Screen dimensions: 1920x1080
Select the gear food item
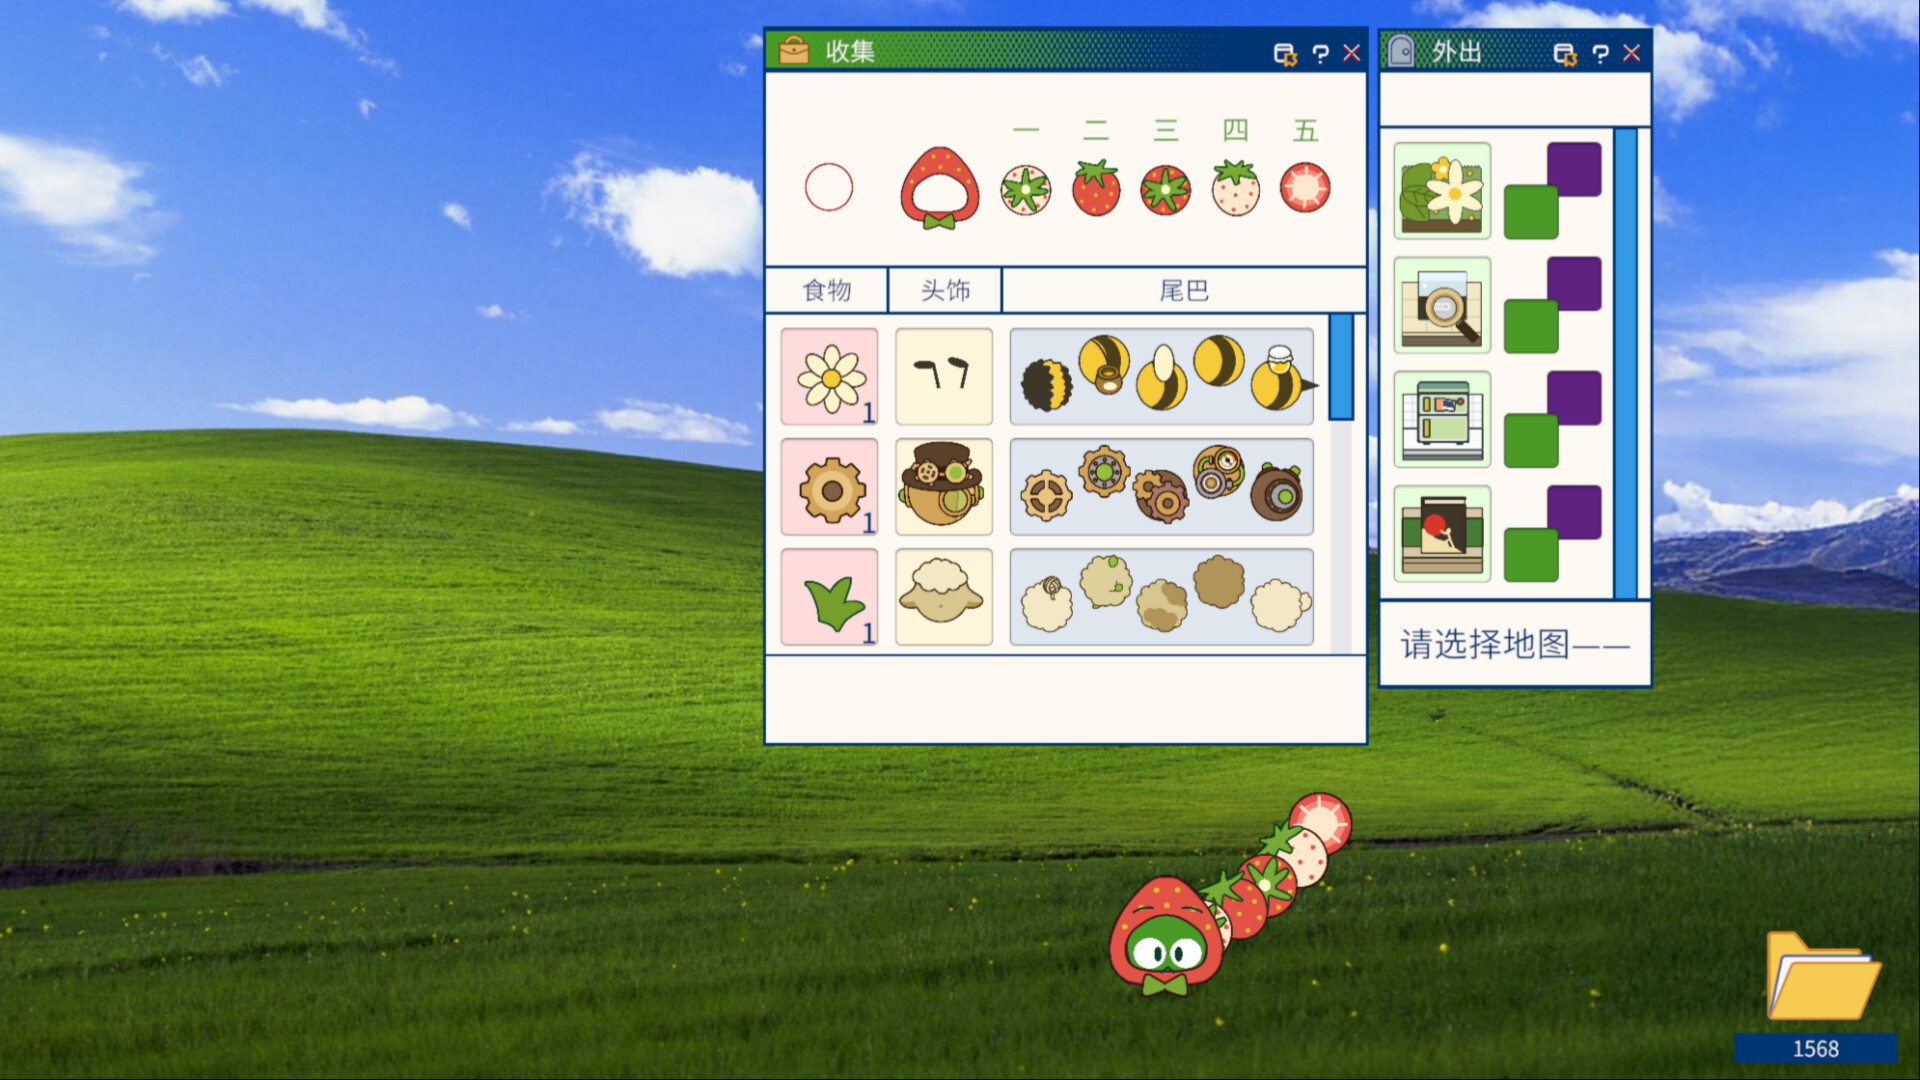click(x=829, y=487)
